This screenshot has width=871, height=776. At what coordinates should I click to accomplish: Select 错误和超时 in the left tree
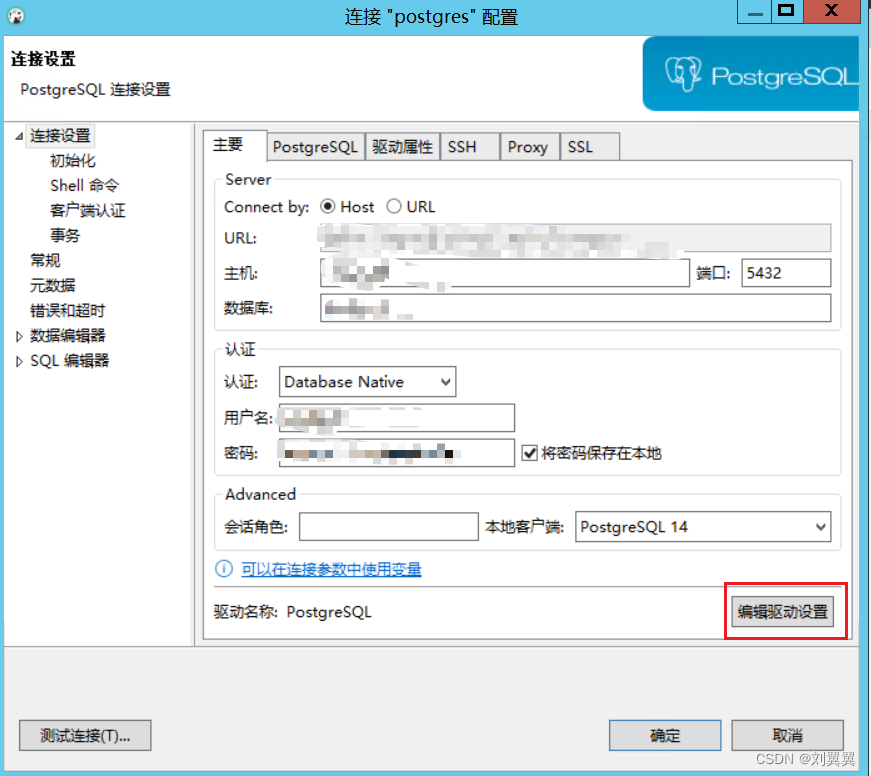pyautogui.click(x=67, y=311)
